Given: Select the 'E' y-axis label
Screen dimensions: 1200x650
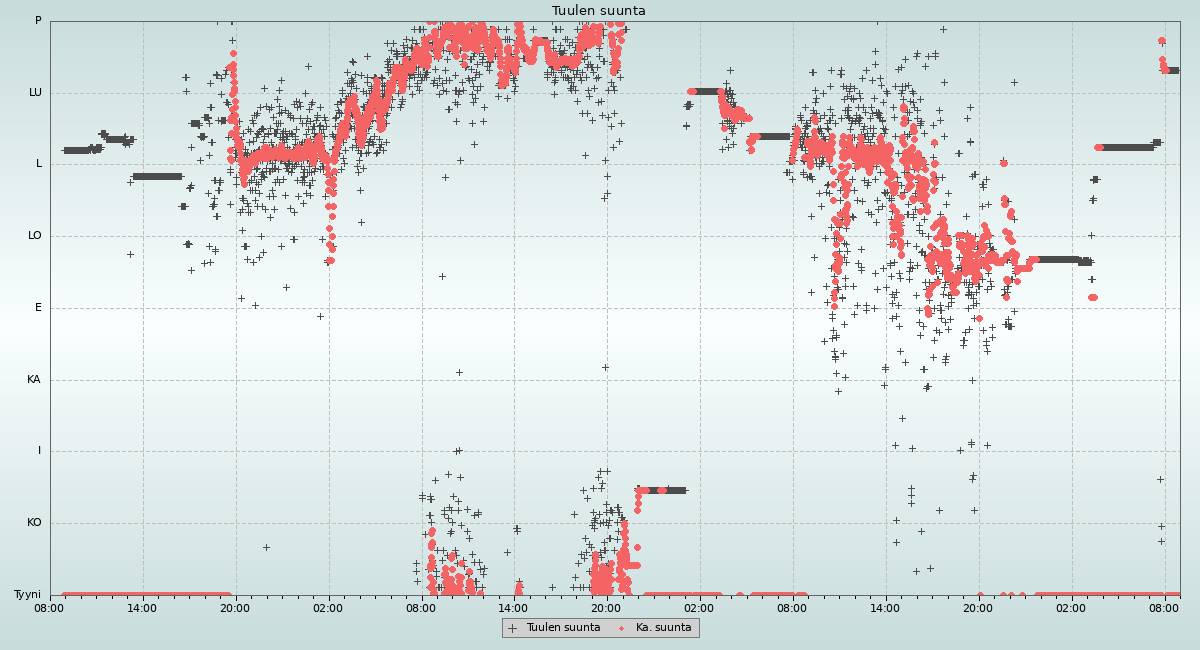Looking at the screenshot, I should (x=39, y=308).
